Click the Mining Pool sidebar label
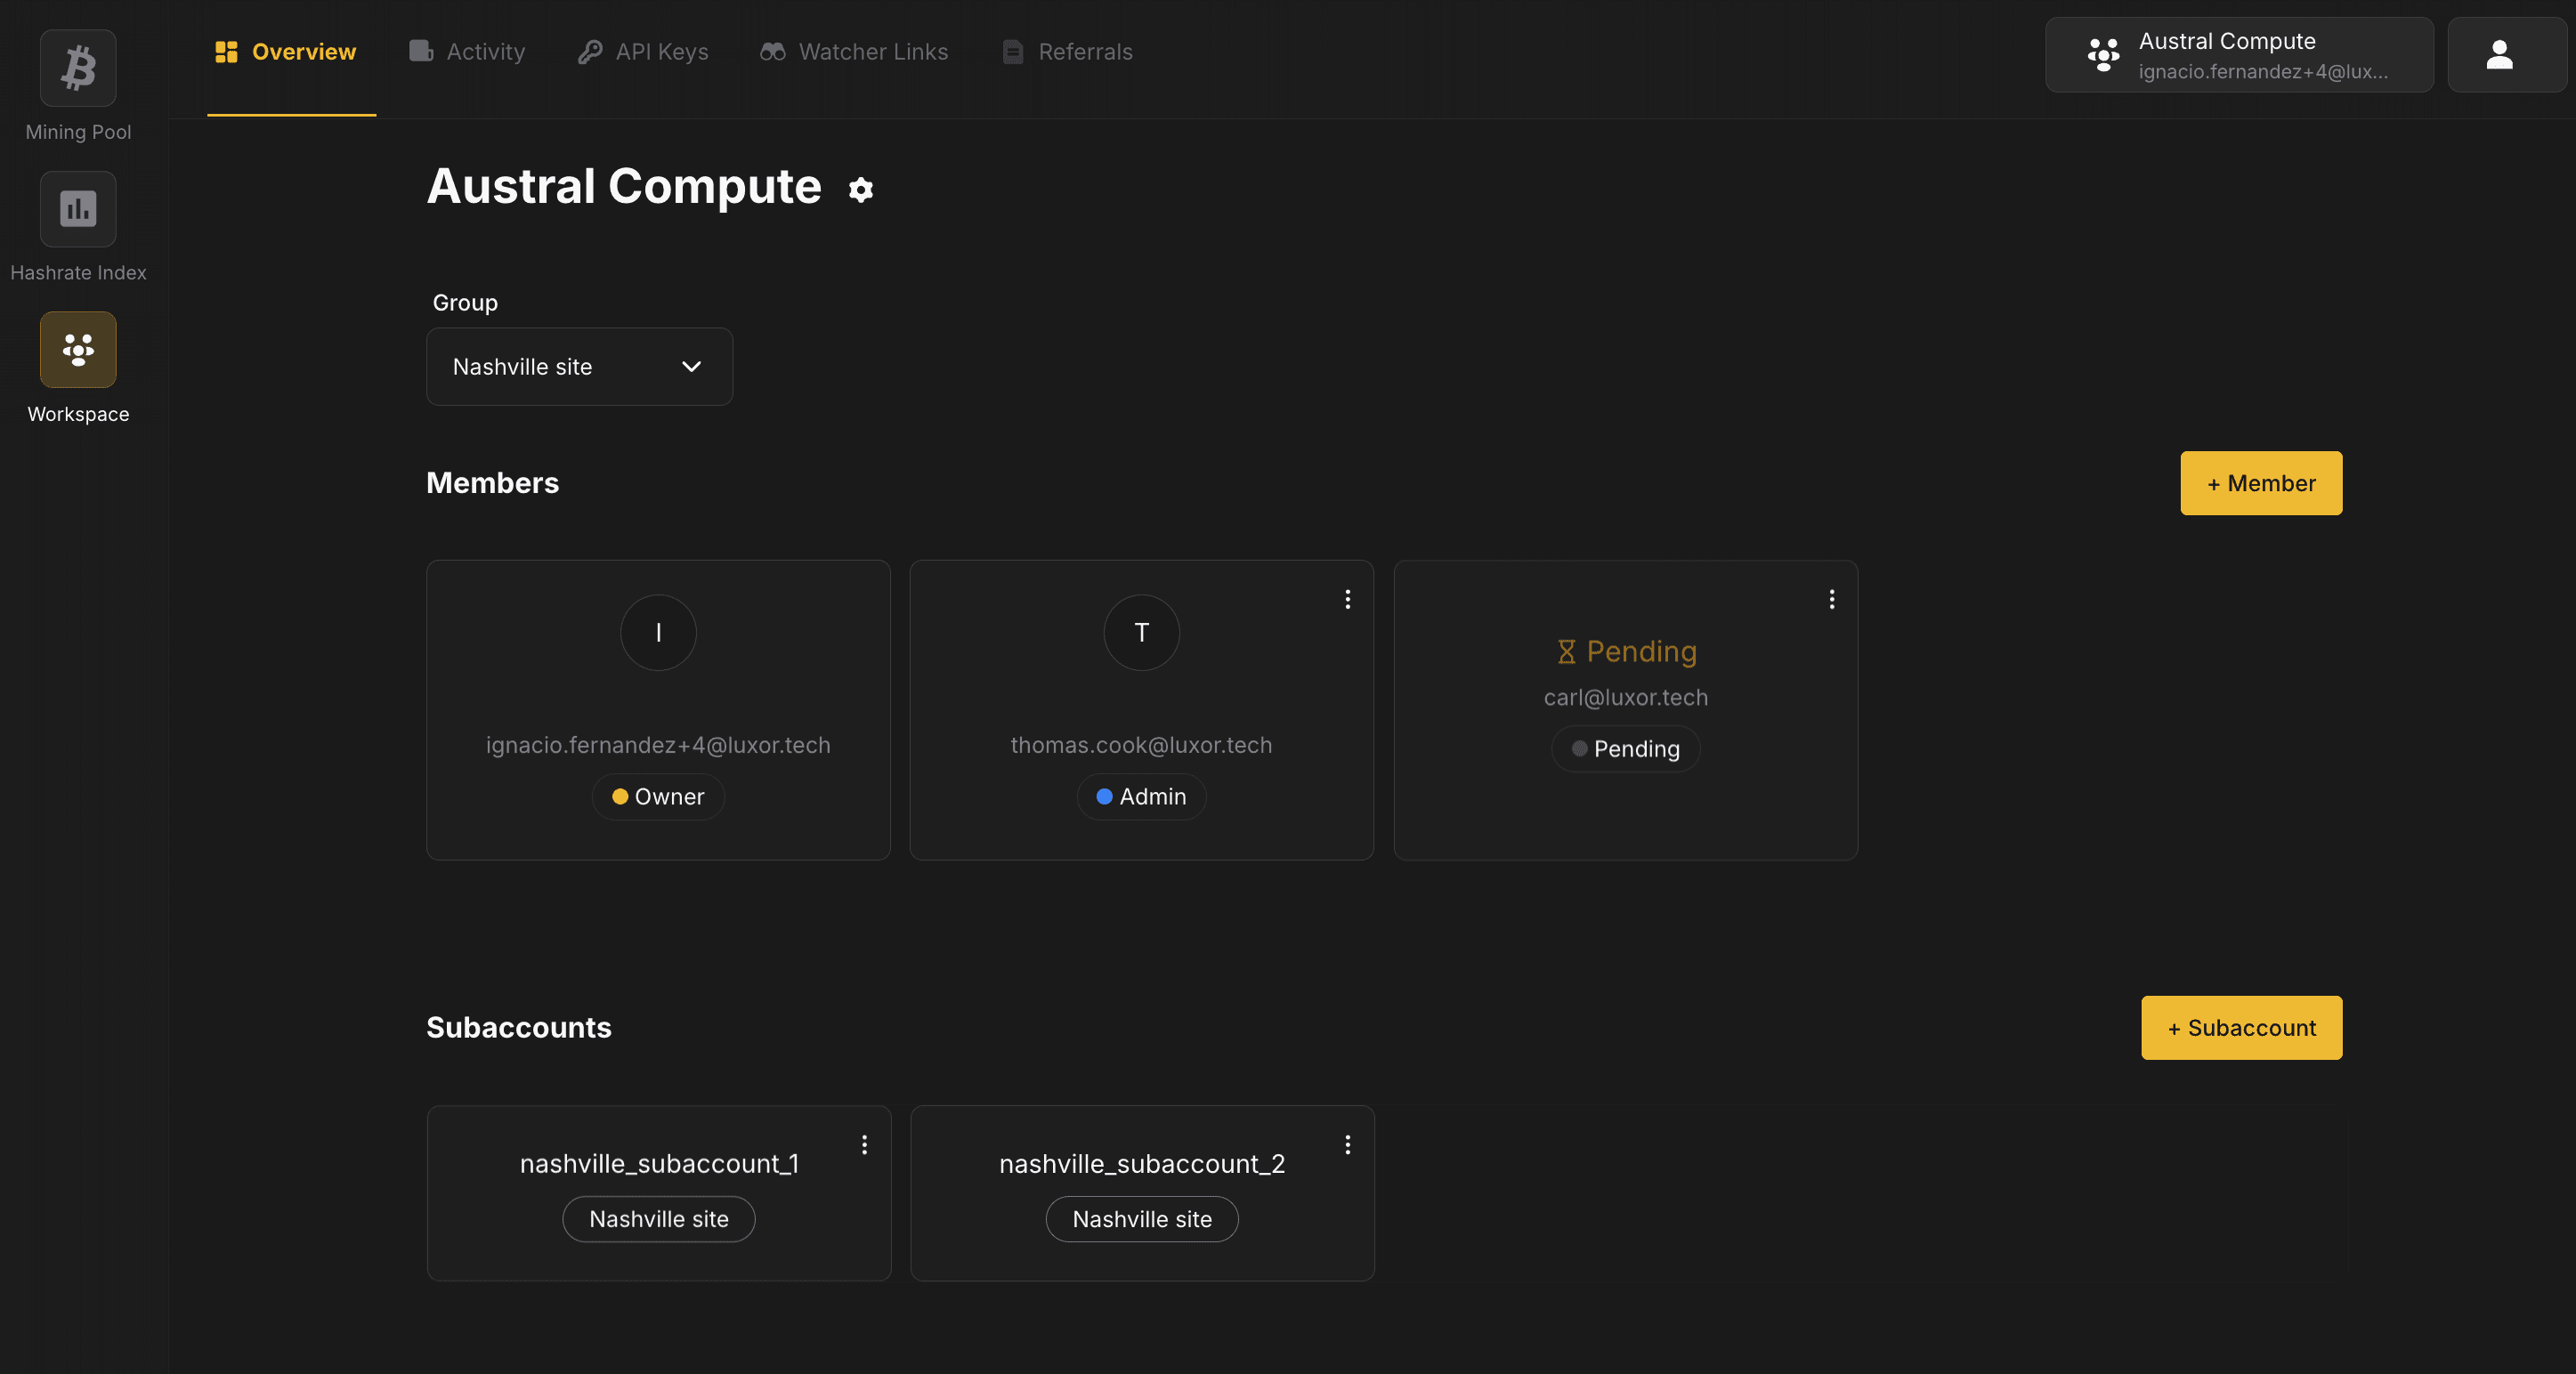This screenshot has height=1374, width=2576. [78, 132]
